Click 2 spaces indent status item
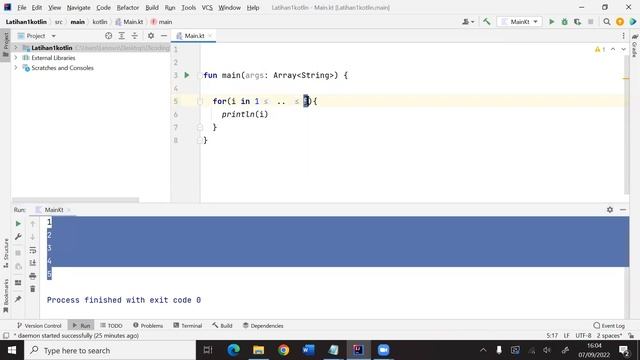Screen dimensions: 640x360 coord(609,336)
